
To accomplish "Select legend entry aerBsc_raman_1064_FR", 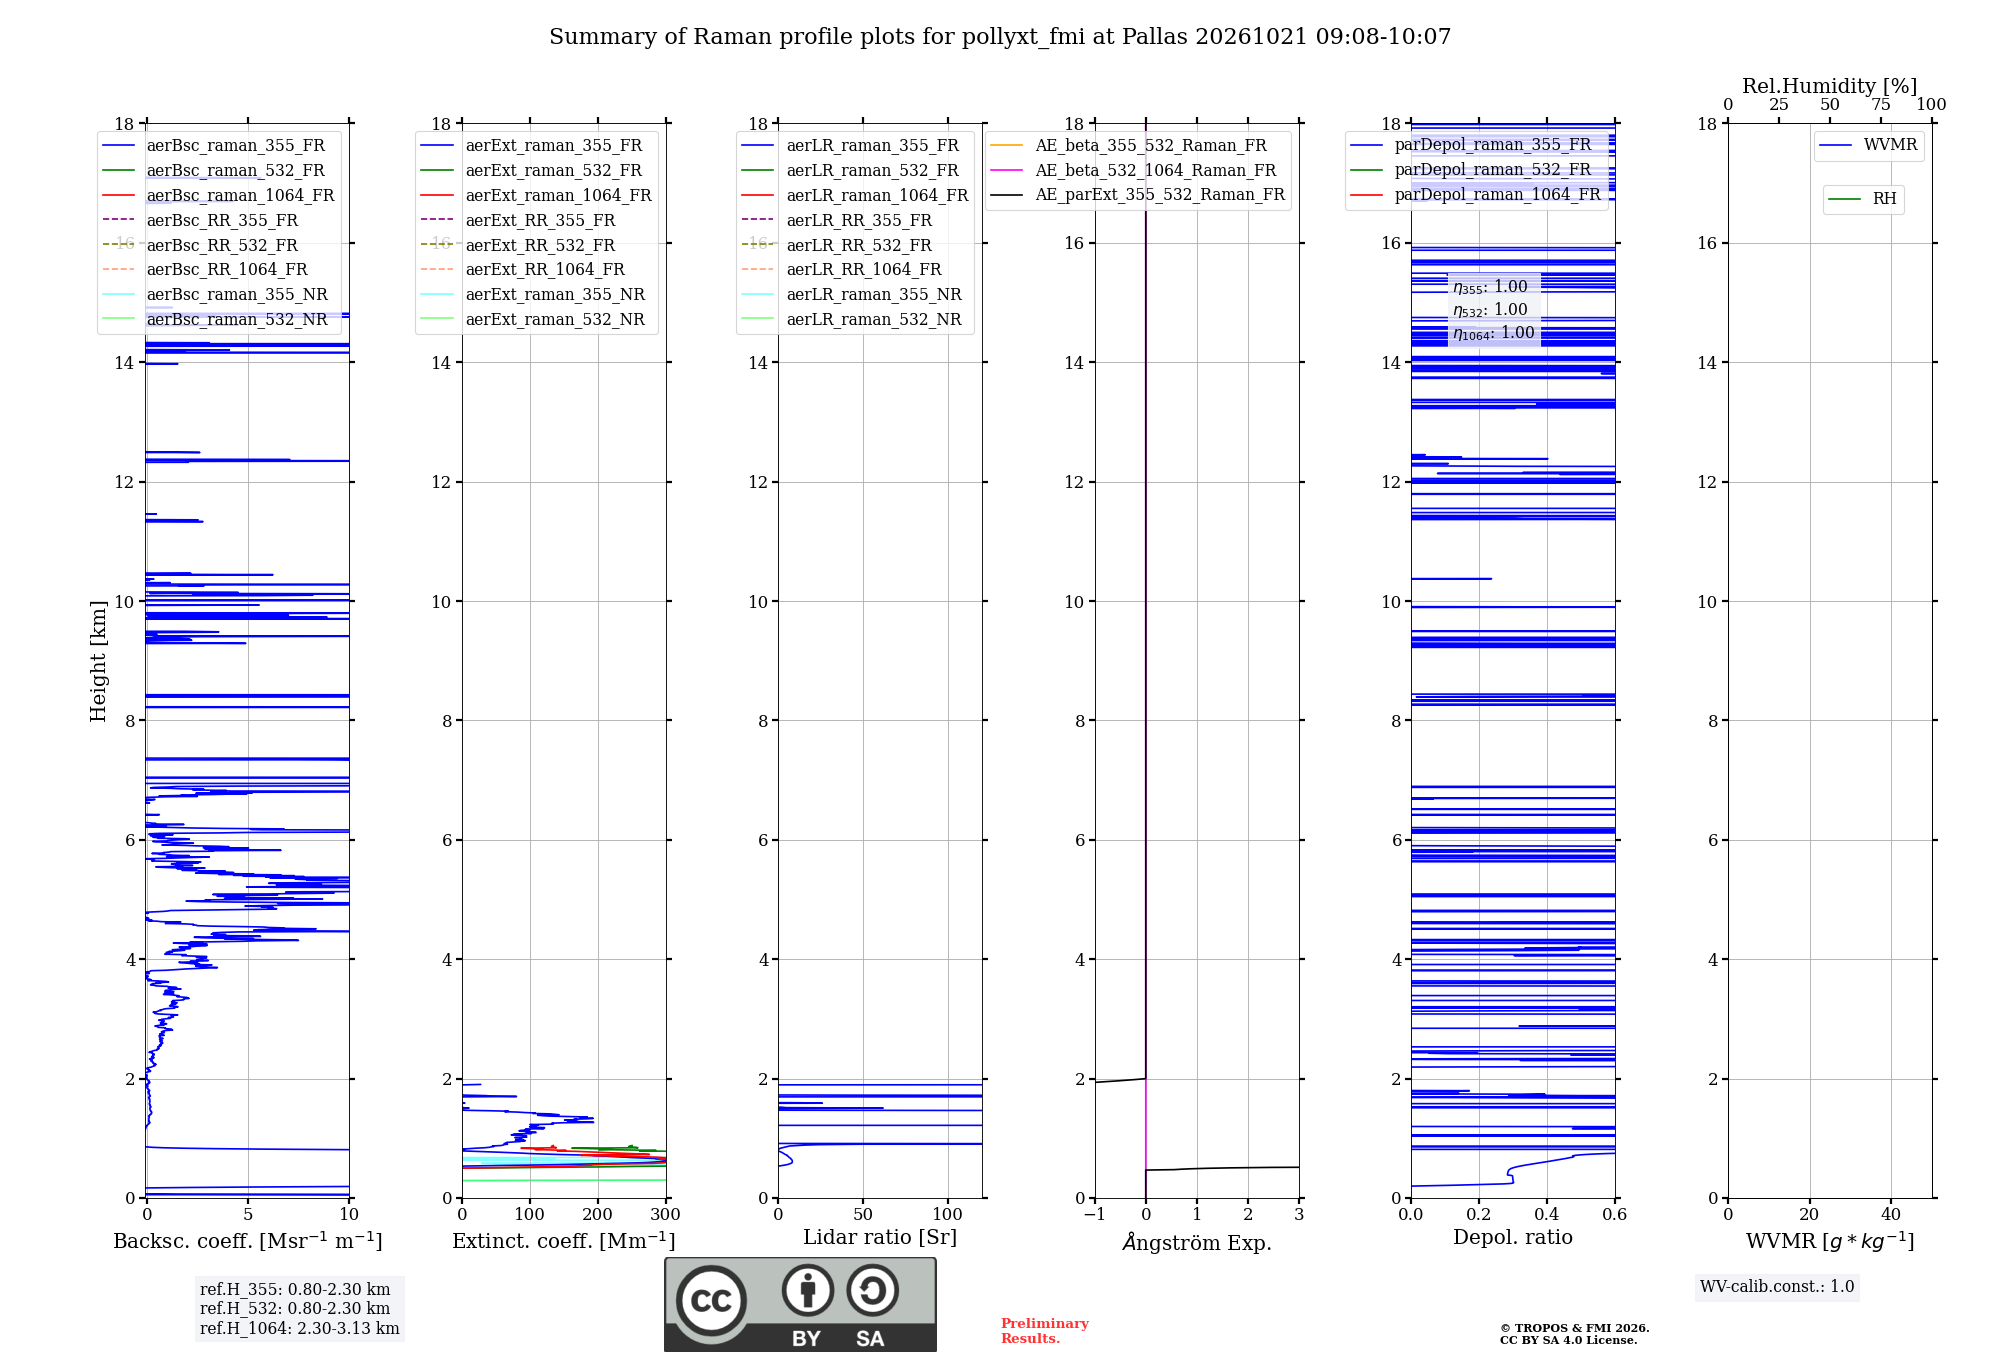I will (218, 196).
